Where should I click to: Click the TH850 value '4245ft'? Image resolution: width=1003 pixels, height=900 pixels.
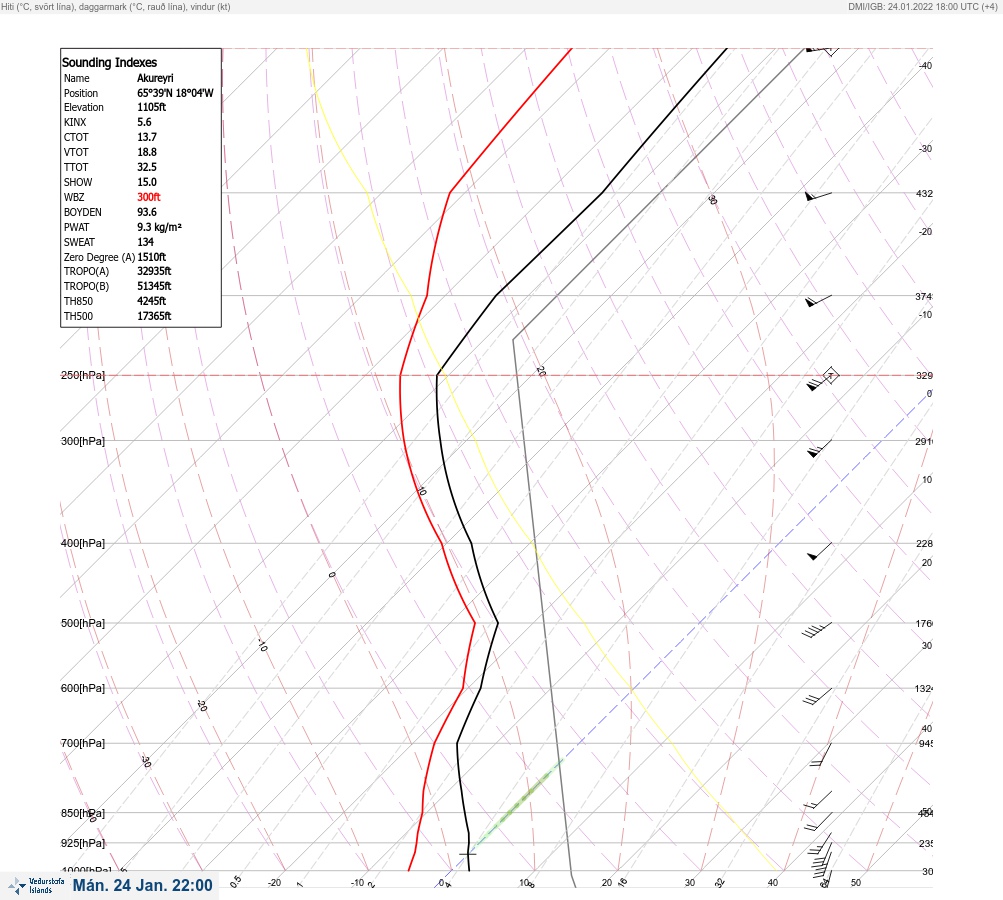click(152, 301)
